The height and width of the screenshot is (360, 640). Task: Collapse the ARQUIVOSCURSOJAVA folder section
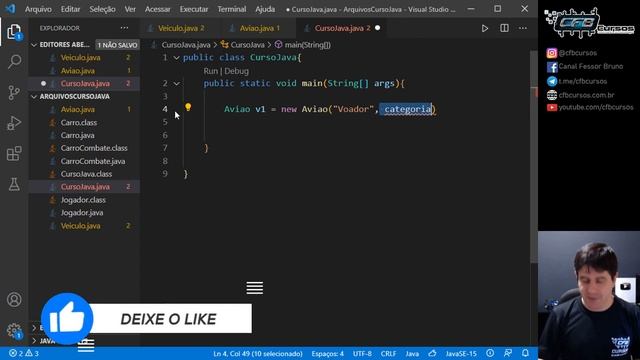tap(34, 97)
